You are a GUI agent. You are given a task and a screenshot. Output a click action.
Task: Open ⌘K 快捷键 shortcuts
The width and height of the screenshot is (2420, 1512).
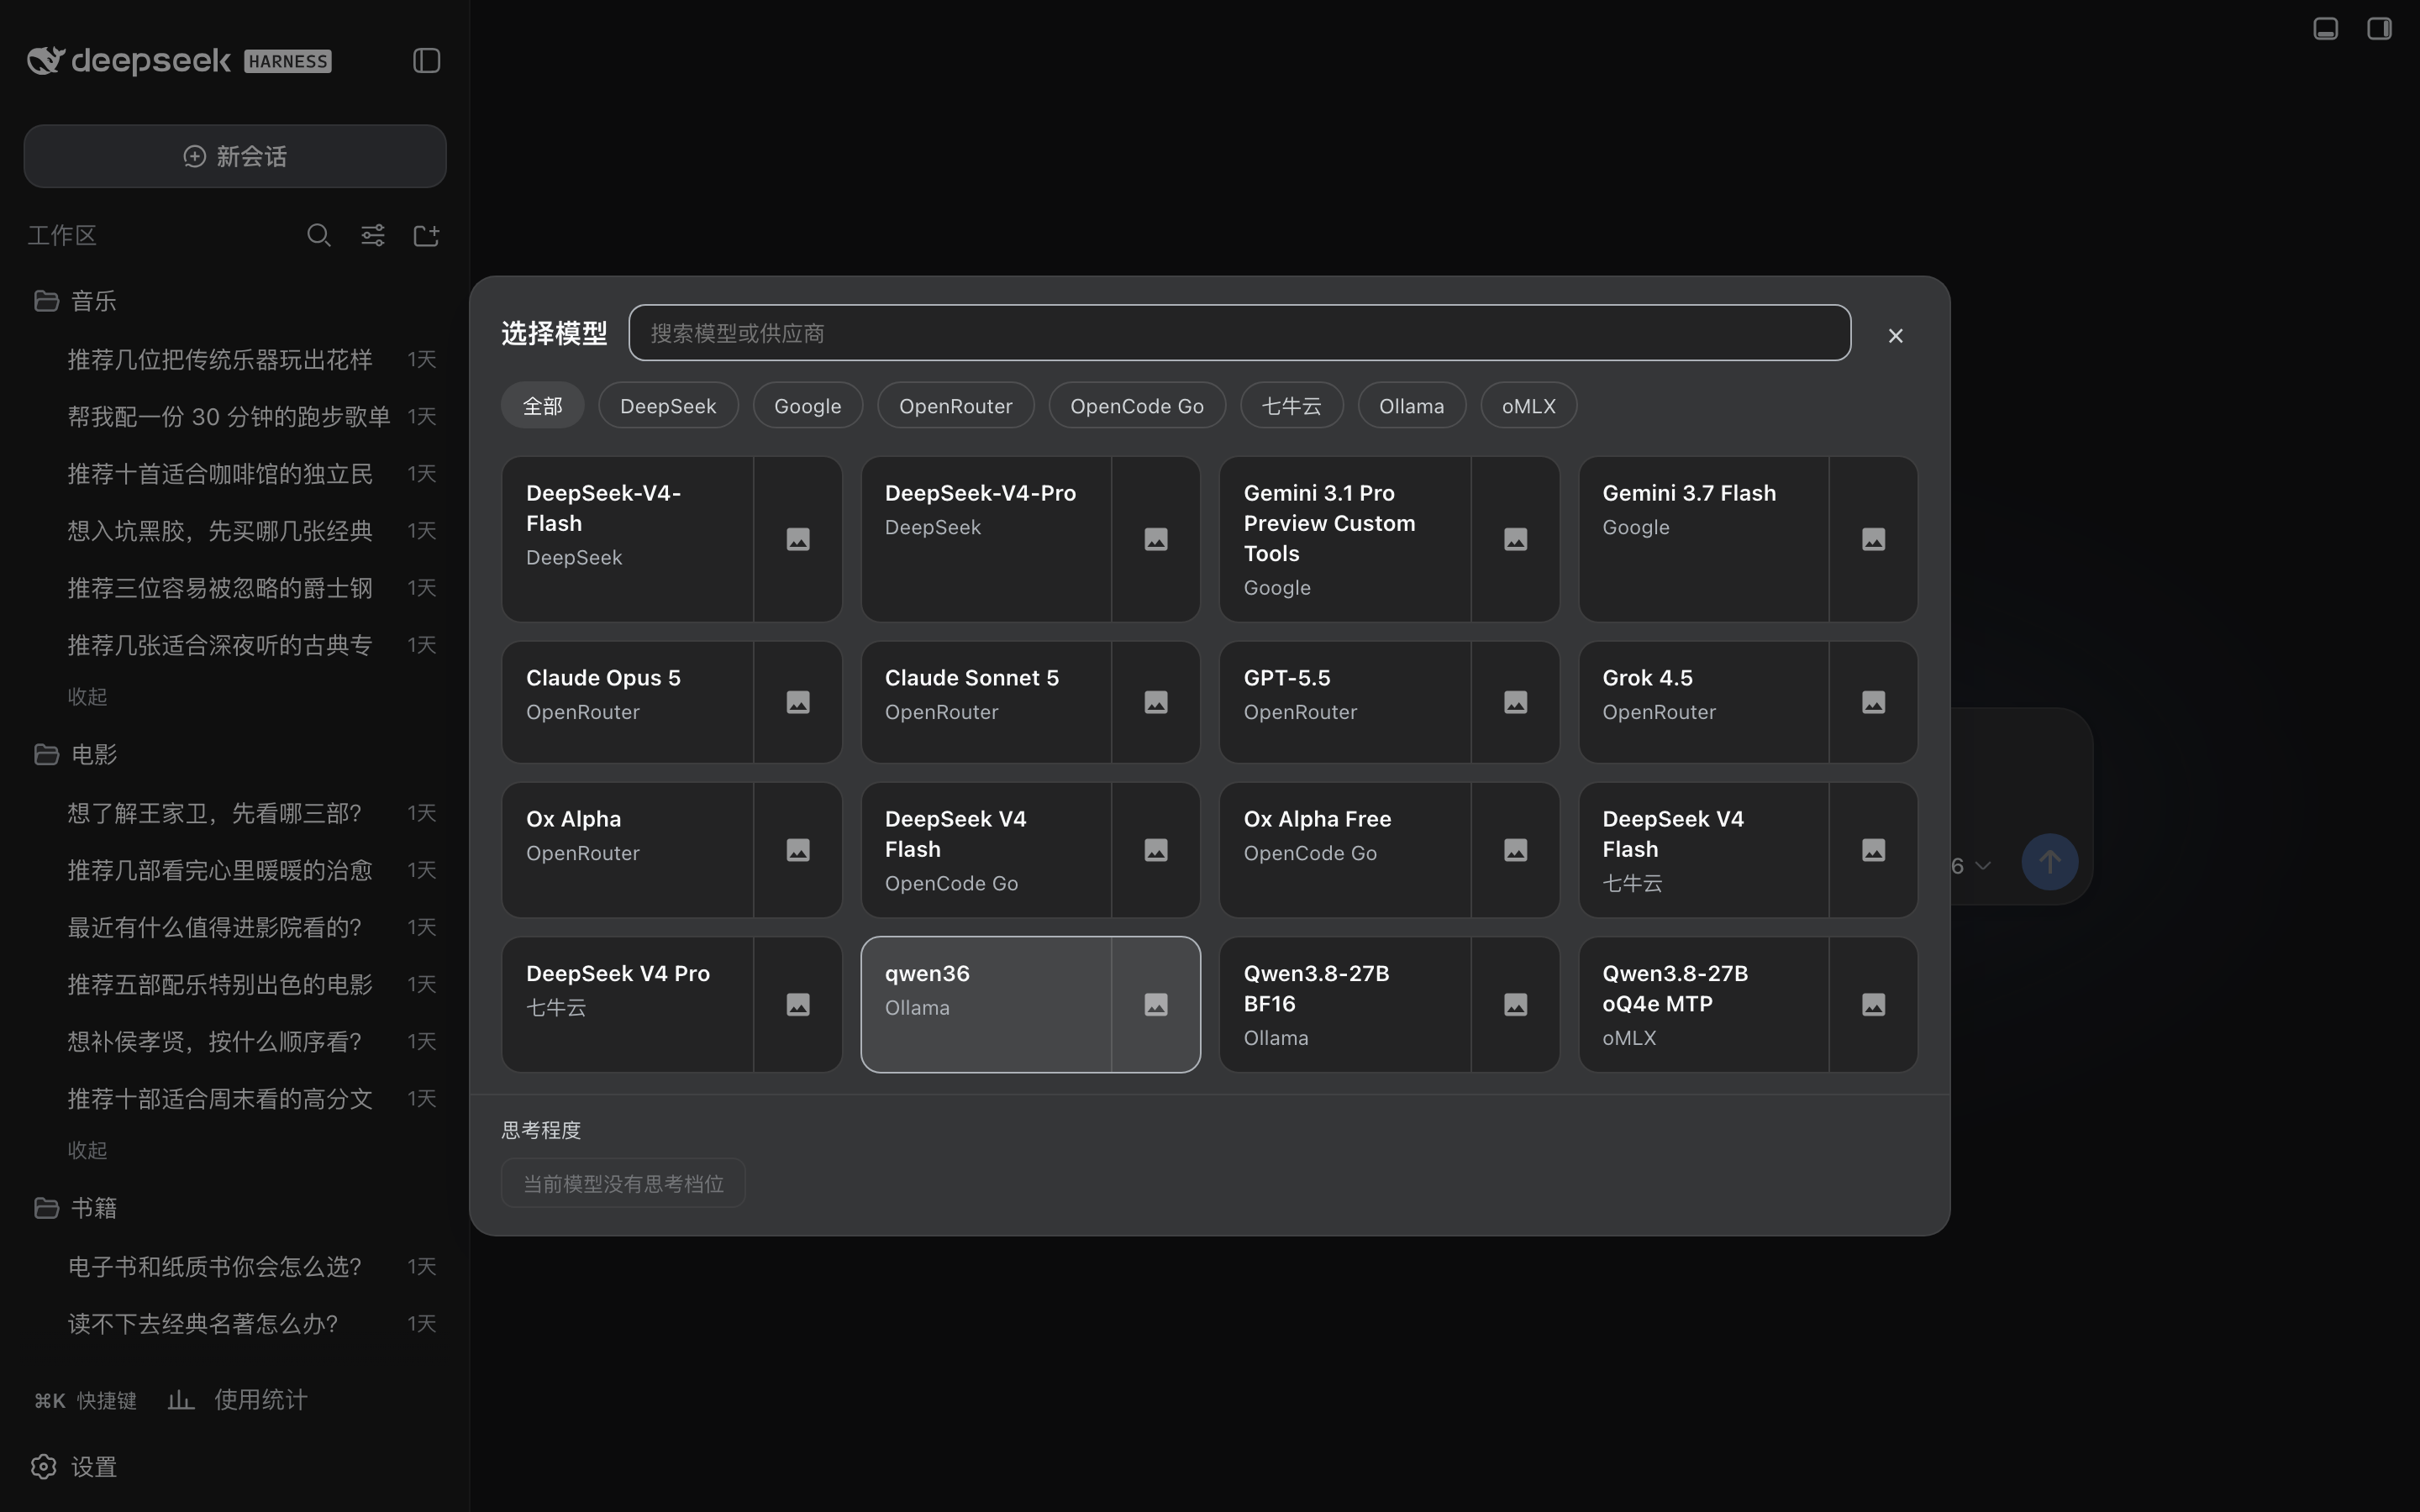(86, 1400)
